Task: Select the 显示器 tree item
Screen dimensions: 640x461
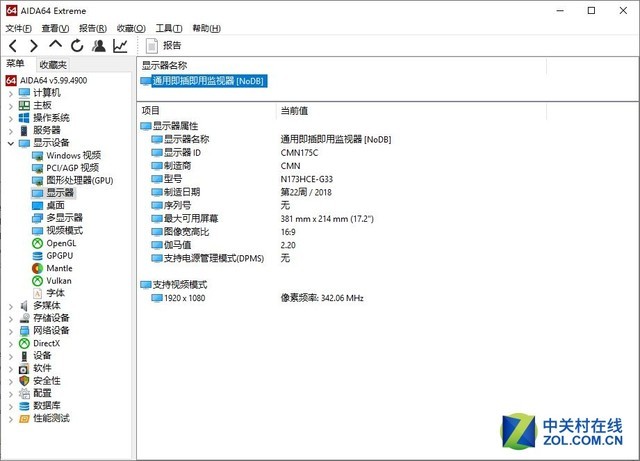Action: point(53,193)
